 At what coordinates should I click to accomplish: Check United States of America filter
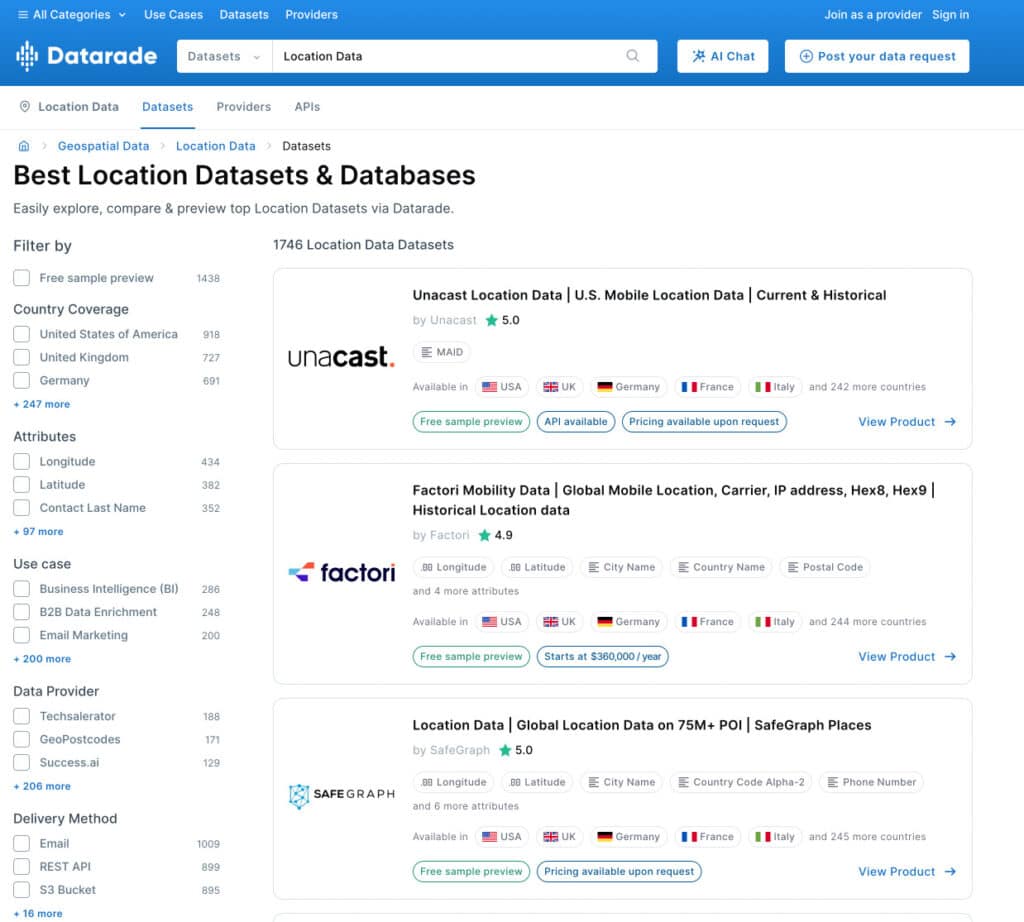[x=22, y=334]
